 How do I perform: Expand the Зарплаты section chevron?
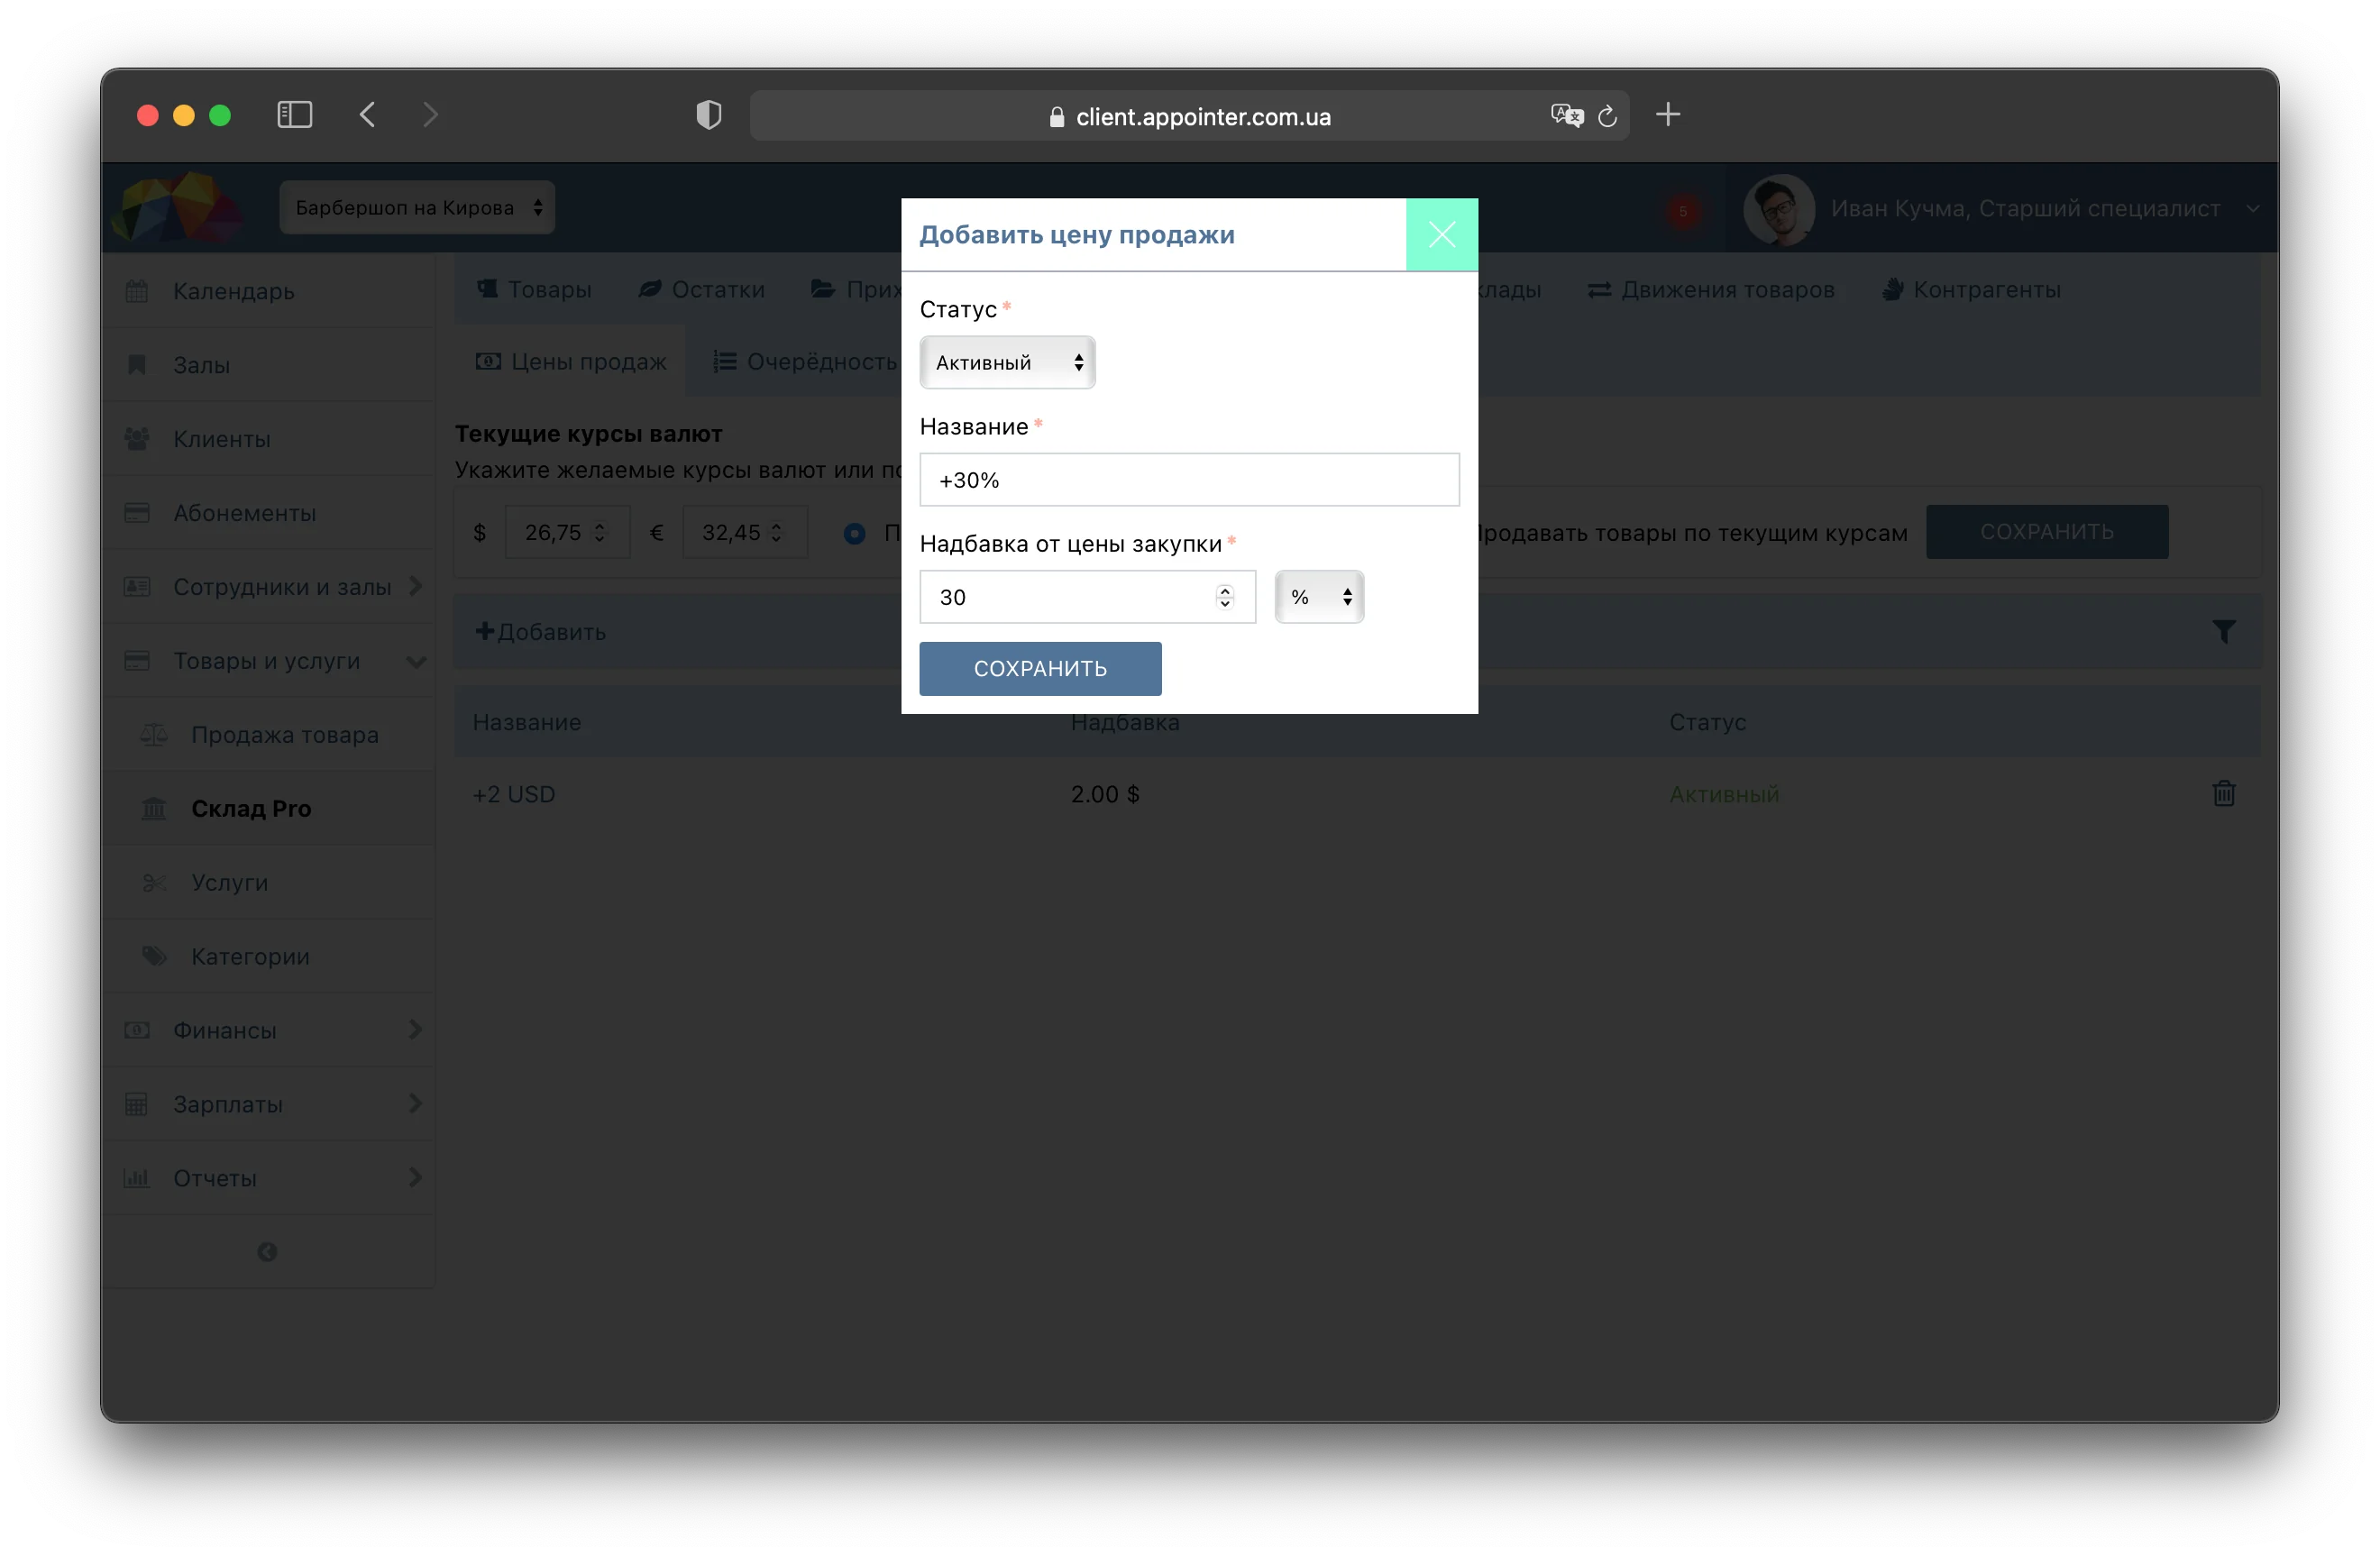[415, 1103]
